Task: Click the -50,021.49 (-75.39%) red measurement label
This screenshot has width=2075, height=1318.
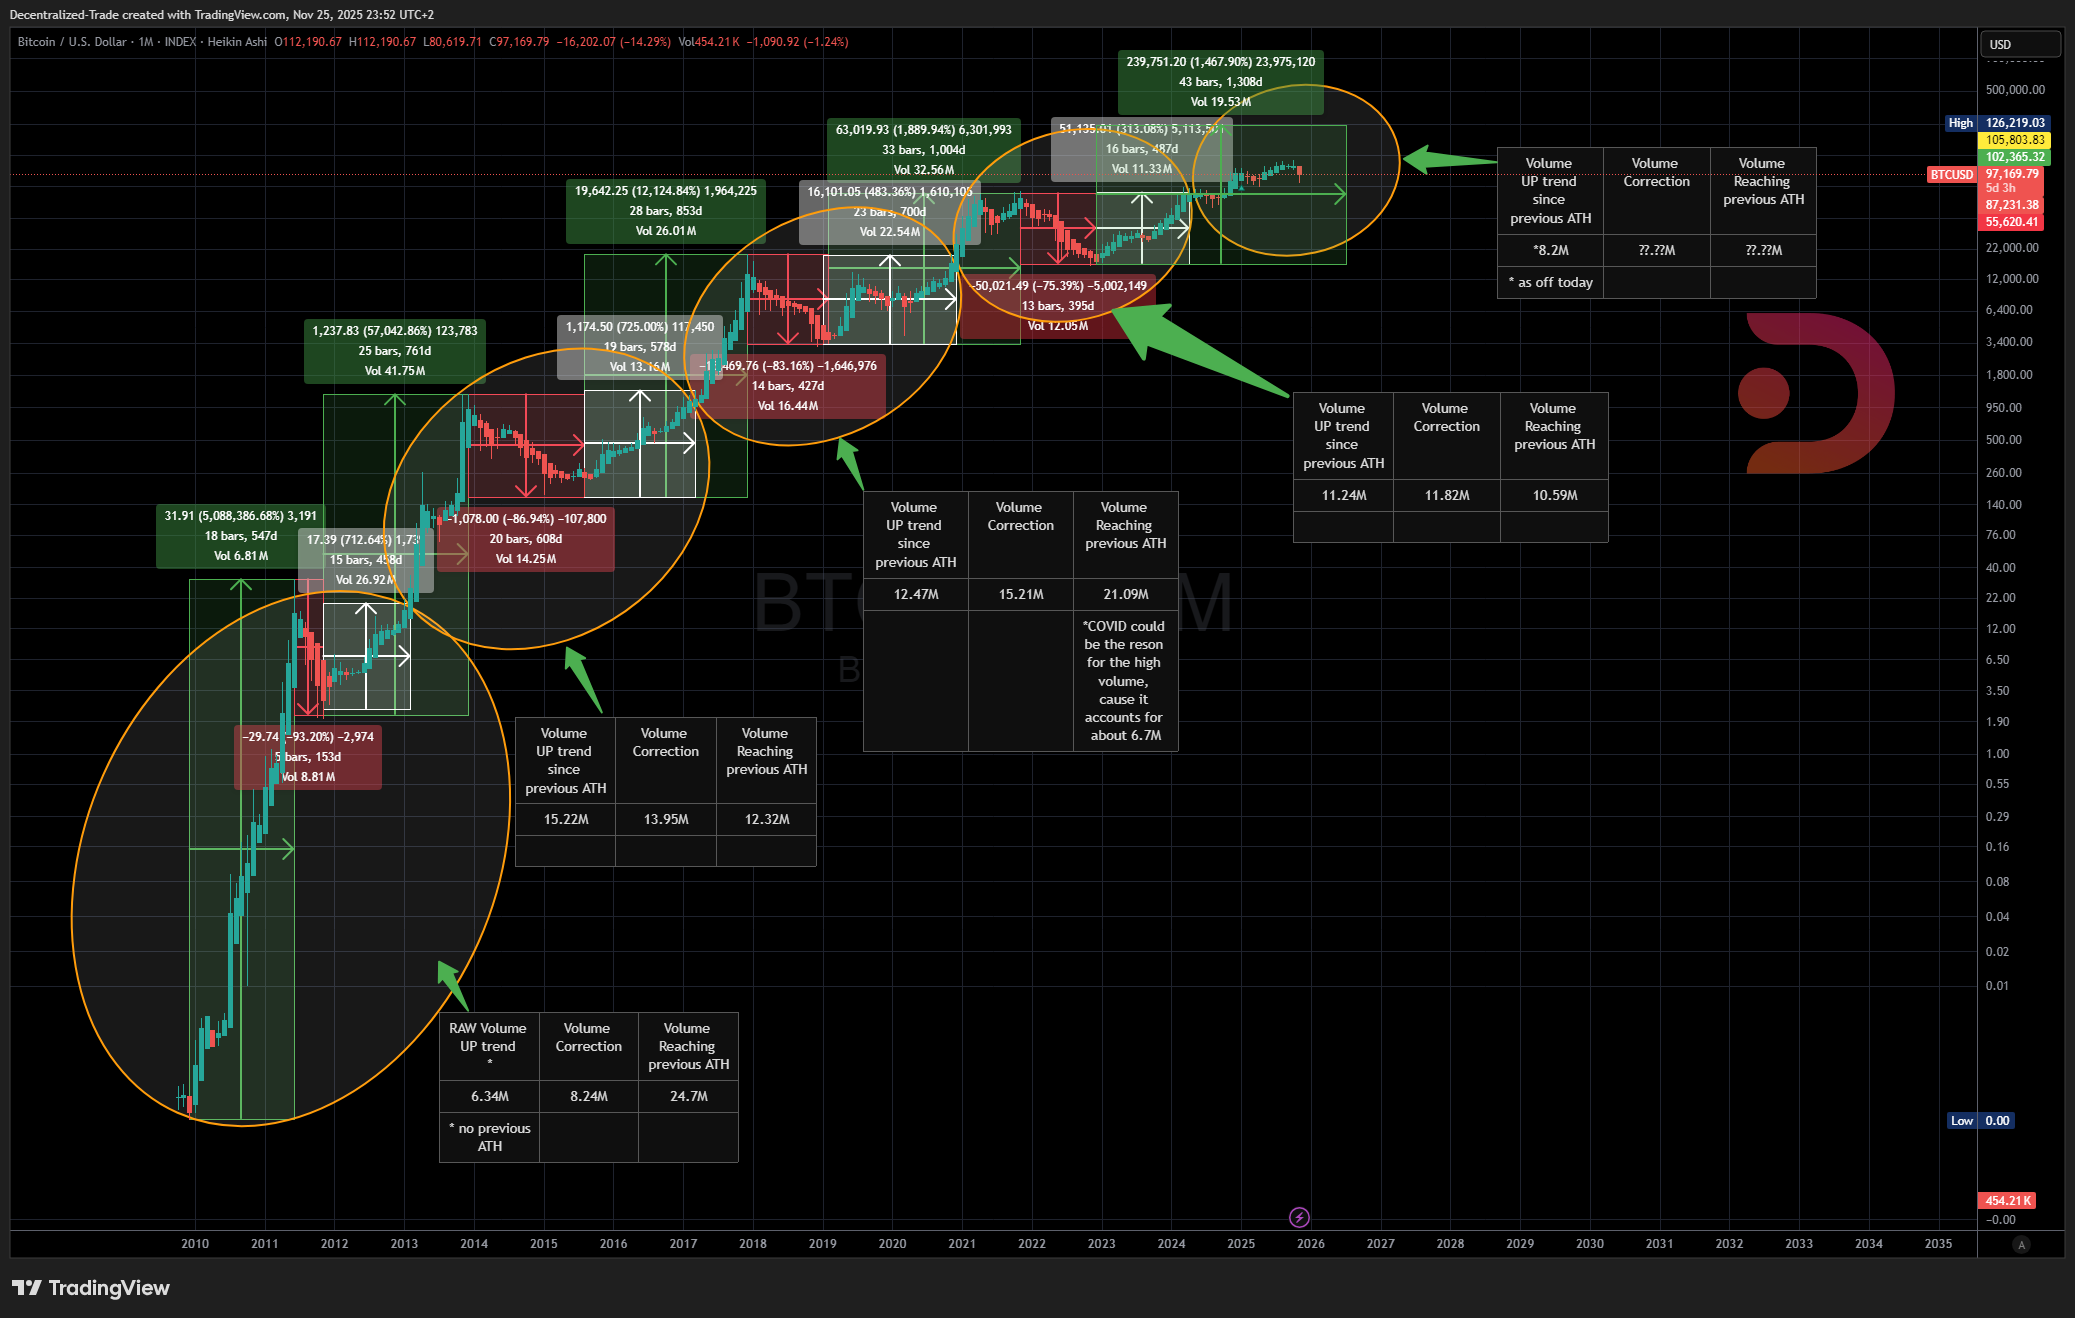Action: [x=1058, y=306]
